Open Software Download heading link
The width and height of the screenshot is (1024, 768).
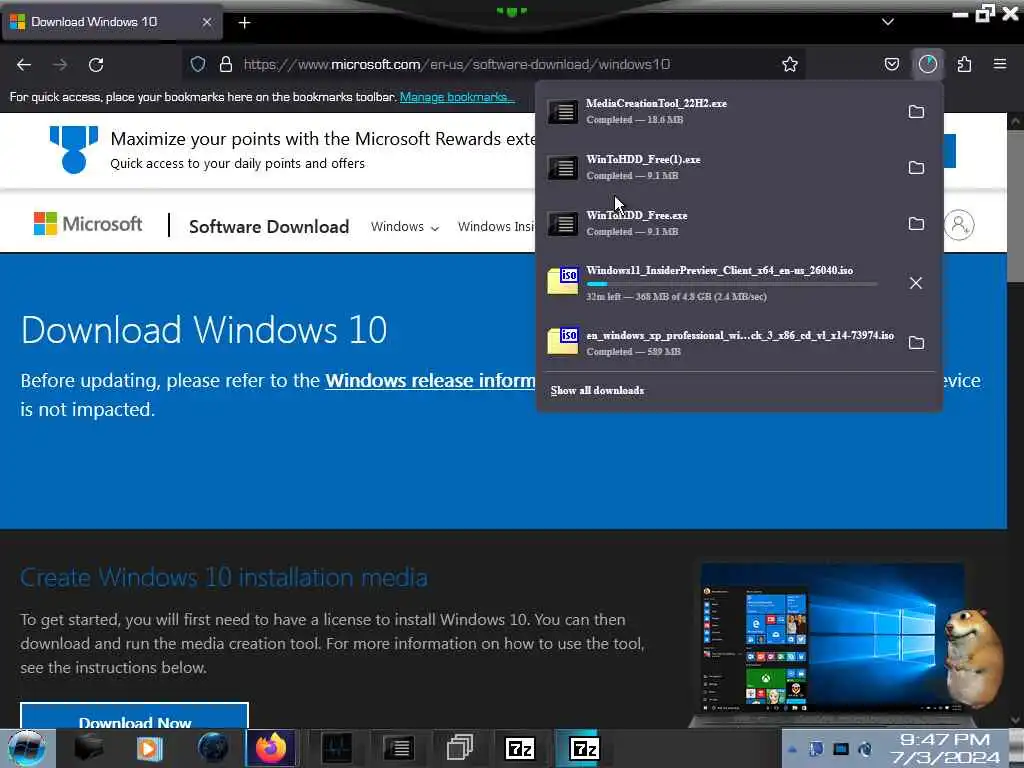pos(269,227)
